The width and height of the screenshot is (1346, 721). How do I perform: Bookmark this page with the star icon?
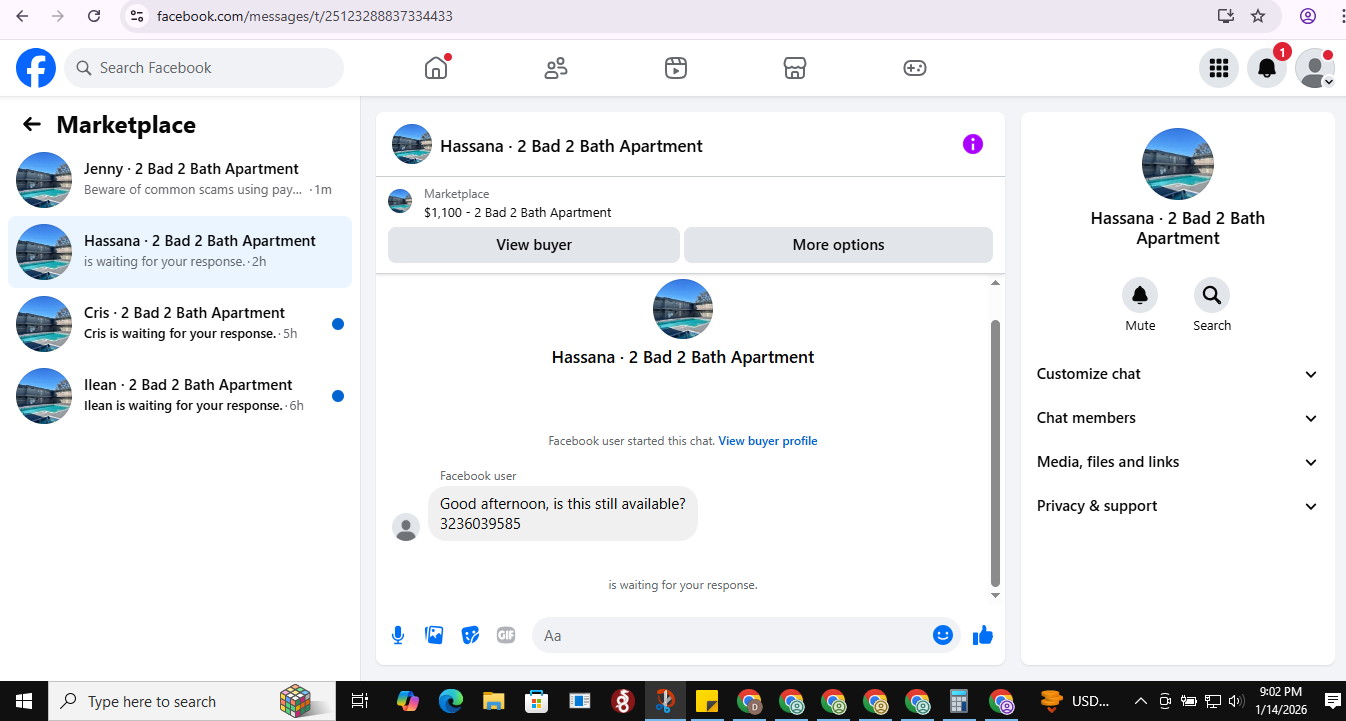1259,16
